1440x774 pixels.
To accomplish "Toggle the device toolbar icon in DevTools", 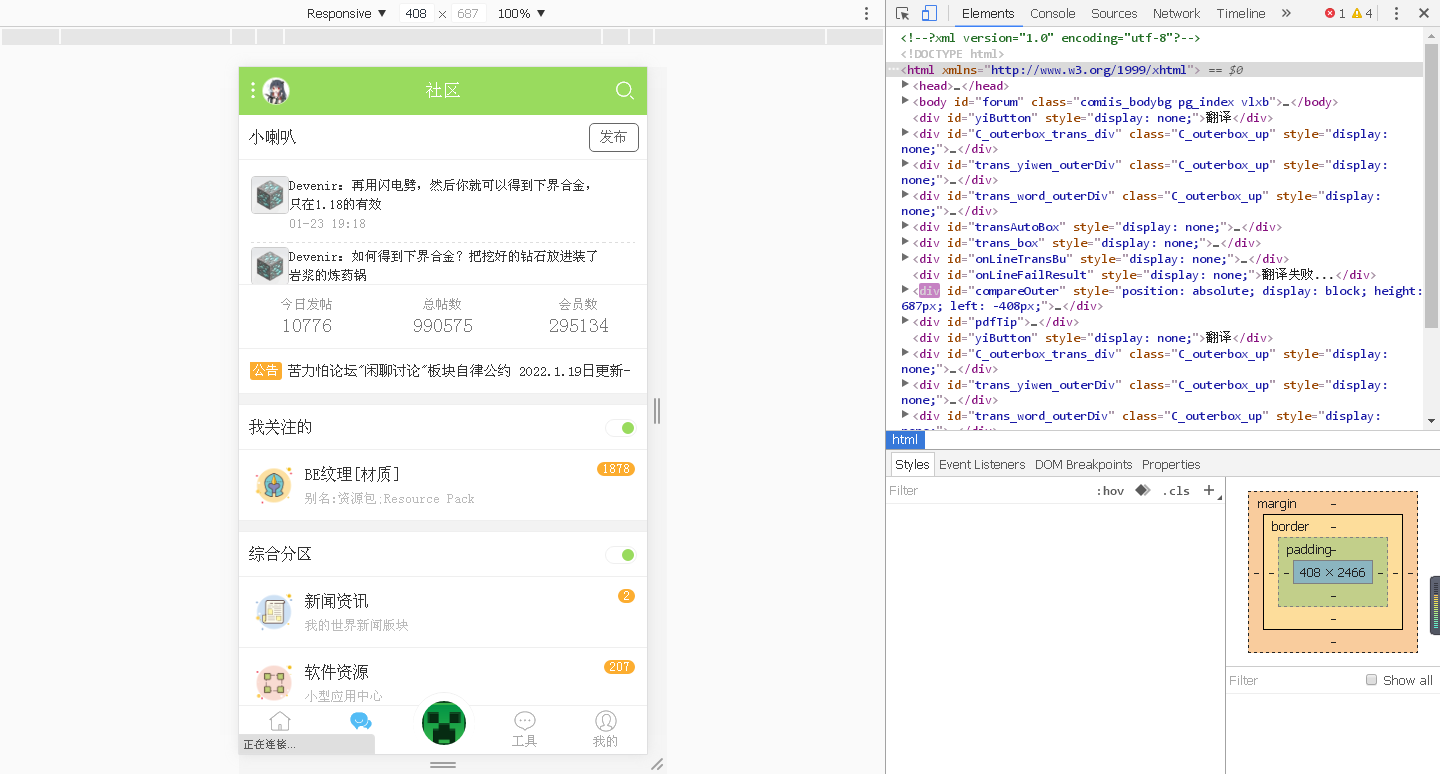I will coord(929,13).
